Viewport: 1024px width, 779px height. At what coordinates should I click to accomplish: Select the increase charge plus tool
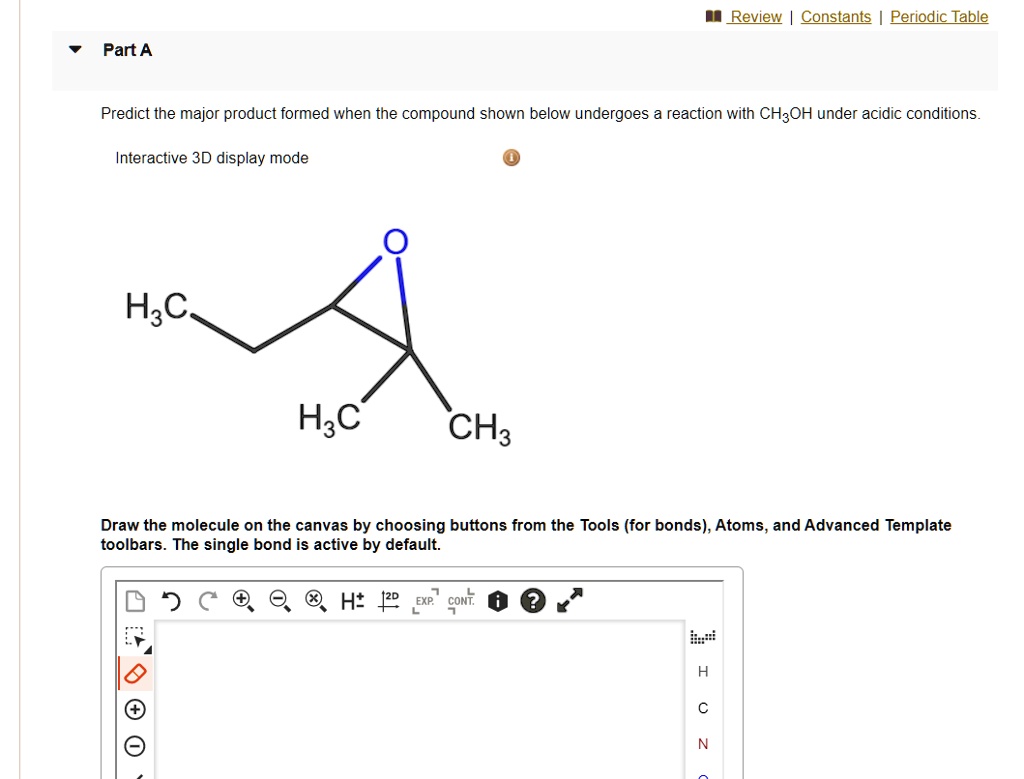tap(133, 709)
